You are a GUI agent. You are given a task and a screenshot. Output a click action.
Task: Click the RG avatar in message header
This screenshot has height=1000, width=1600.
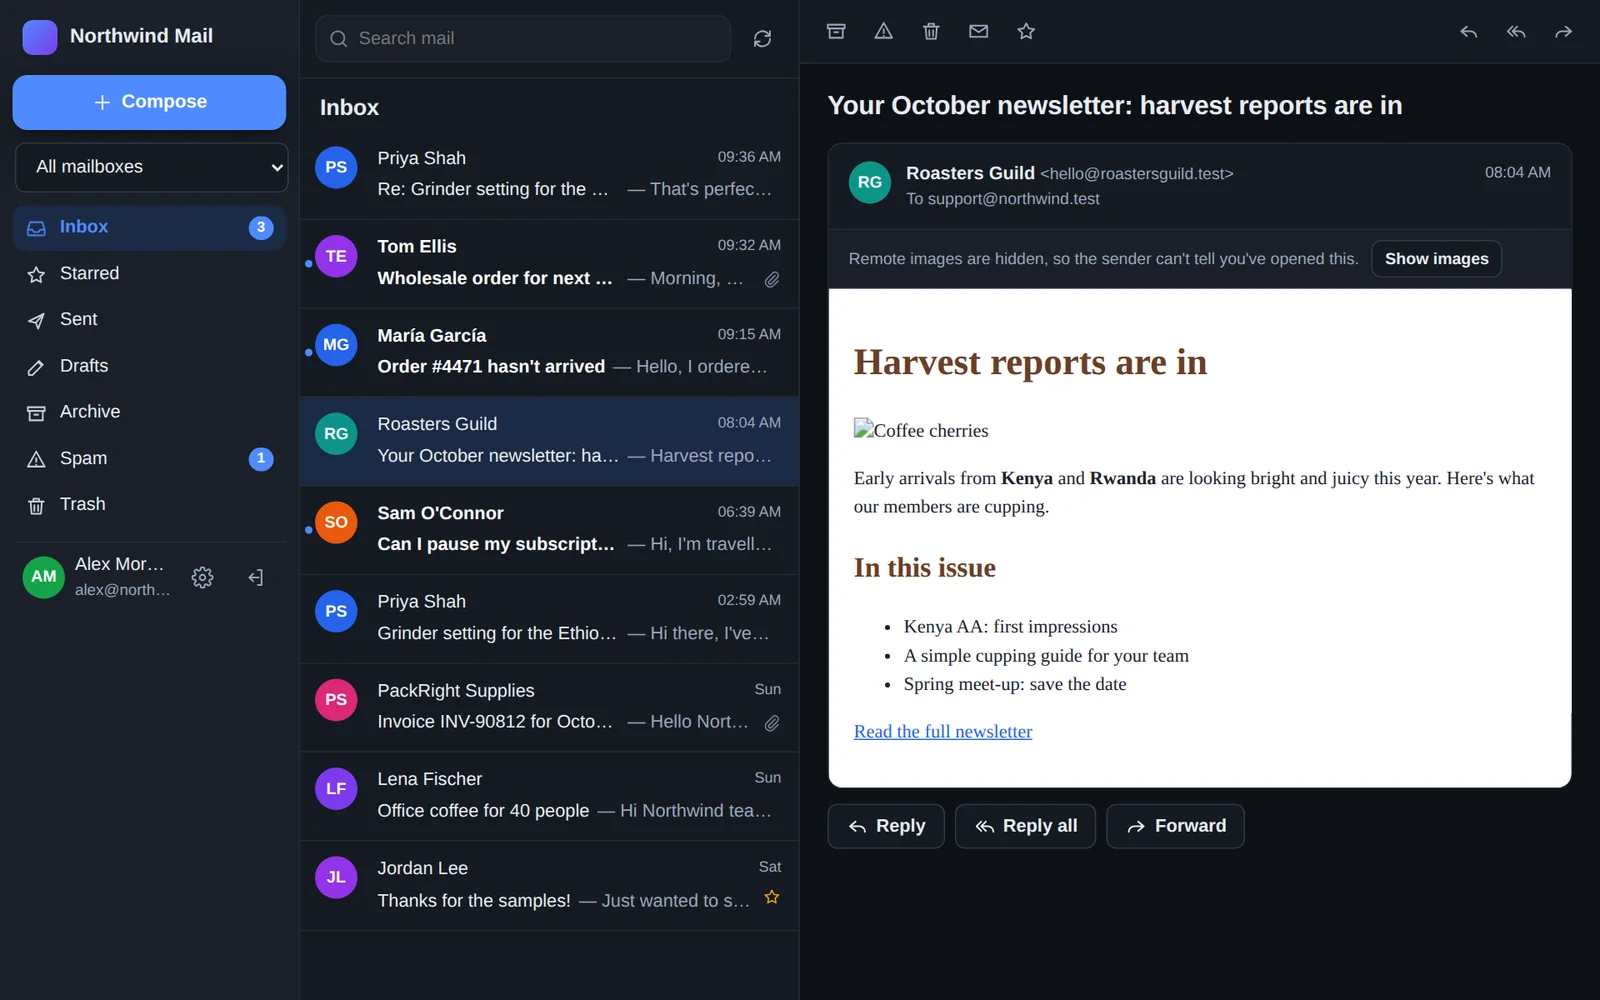tap(870, 182)
